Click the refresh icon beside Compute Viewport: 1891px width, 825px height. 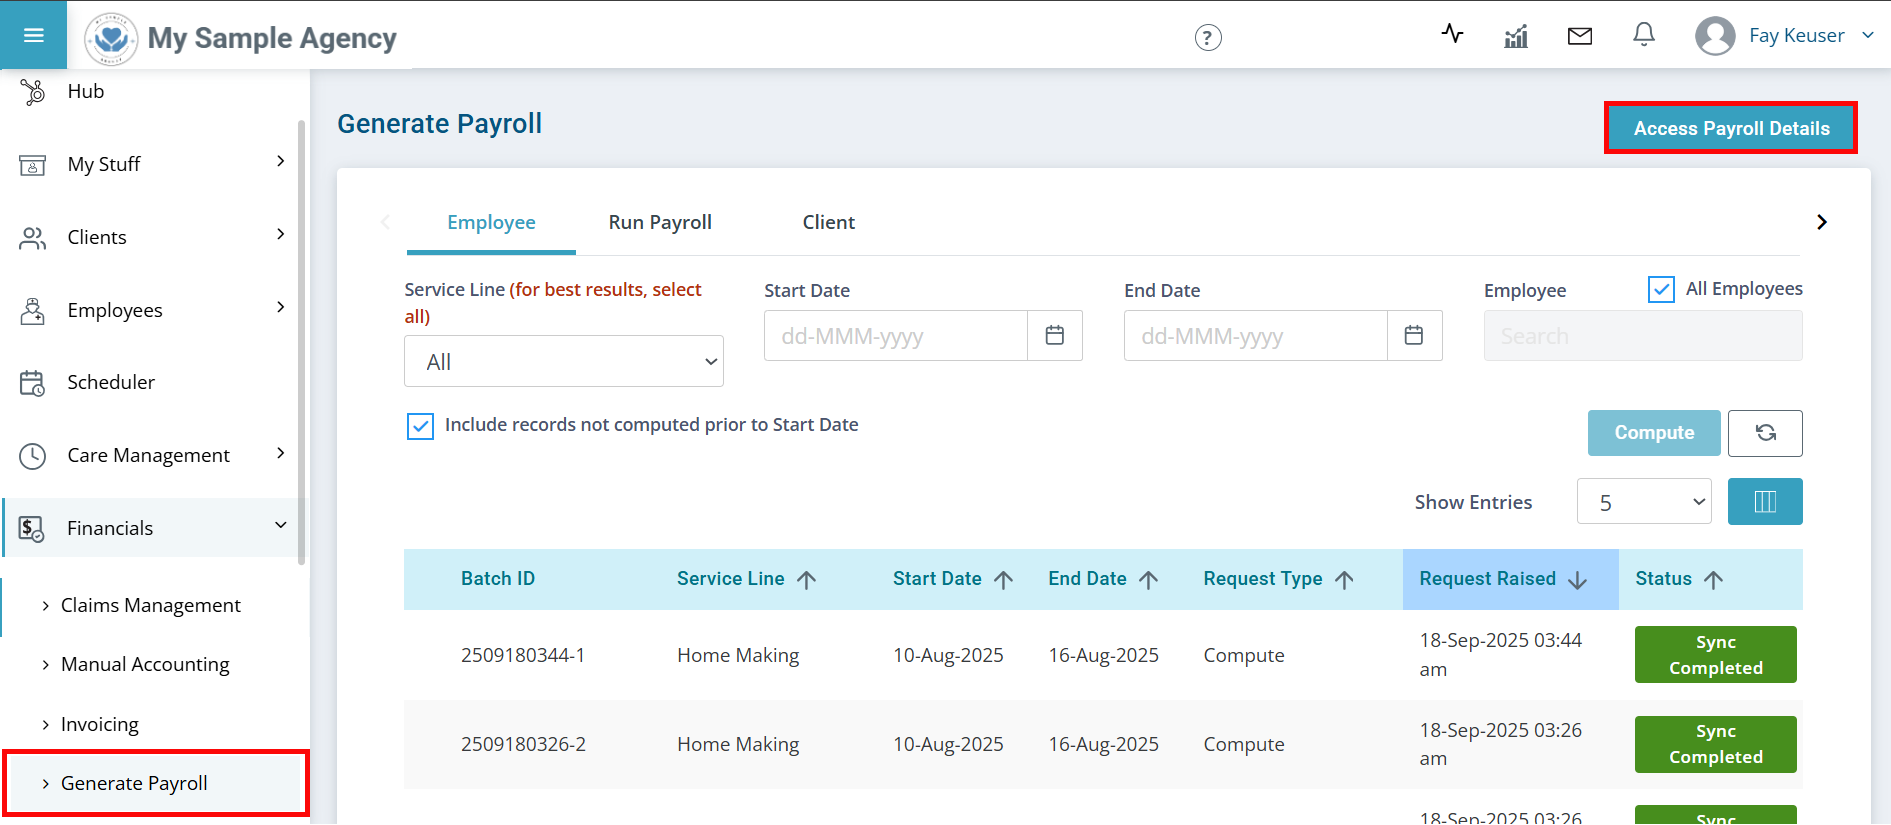click(1765, 433)
